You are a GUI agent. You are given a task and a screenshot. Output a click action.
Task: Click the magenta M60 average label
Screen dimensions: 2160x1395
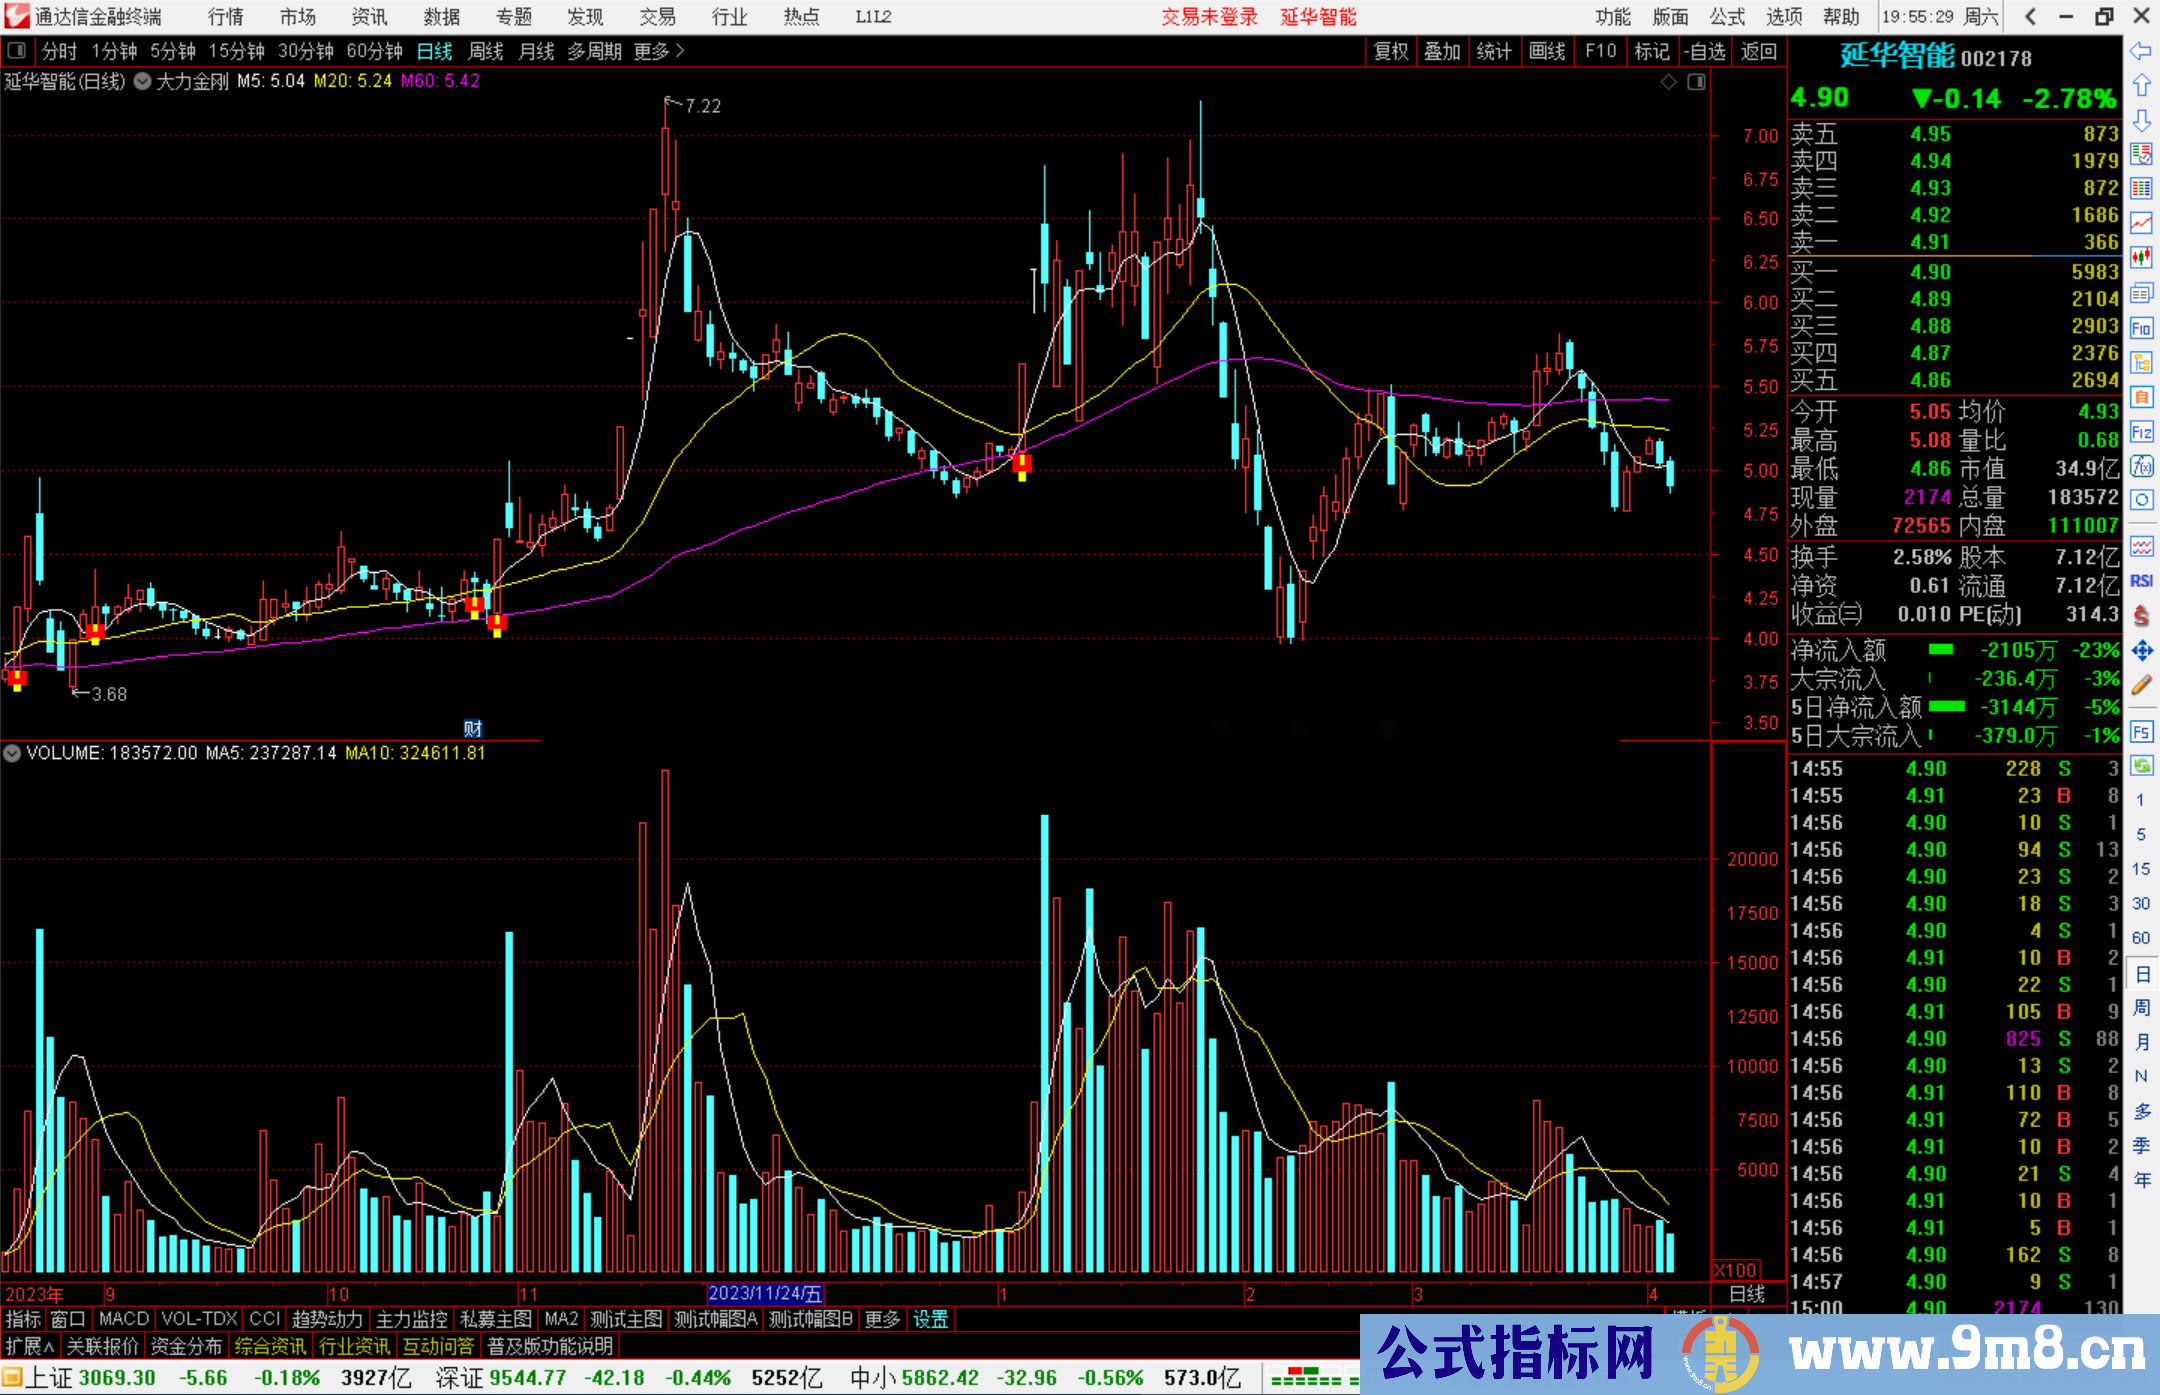pos(440,81)
